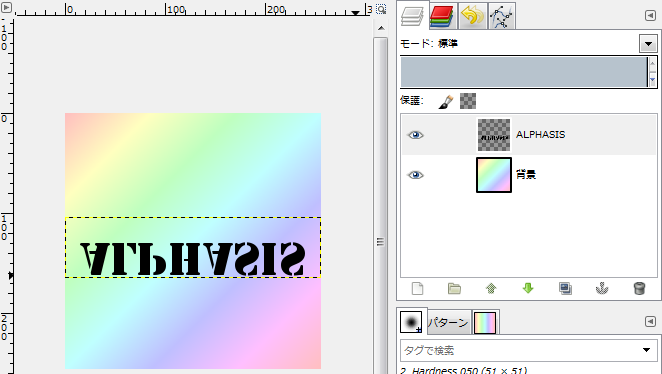662x374 pixels.
Task: Open the Paths tab
Action: [x=501, y=16]
